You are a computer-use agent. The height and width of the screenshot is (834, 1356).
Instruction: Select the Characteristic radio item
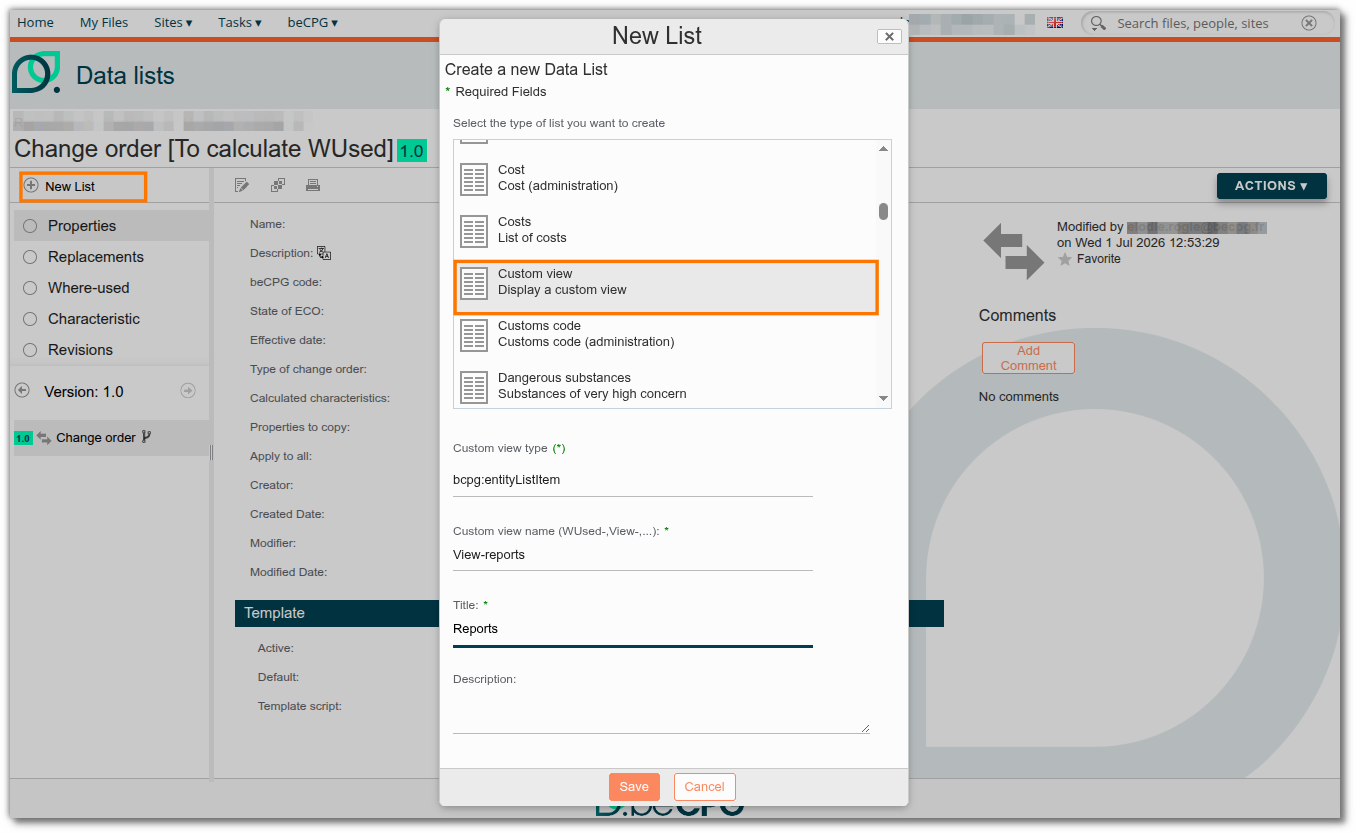[x=30, y=319]
